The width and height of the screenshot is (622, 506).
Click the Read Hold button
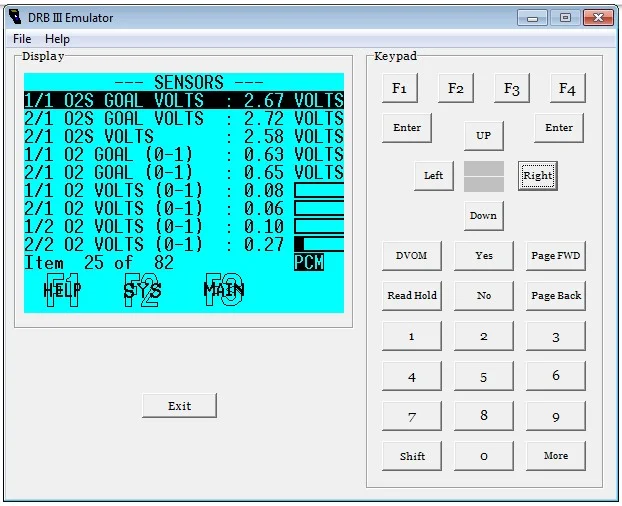tap(412, 296)
